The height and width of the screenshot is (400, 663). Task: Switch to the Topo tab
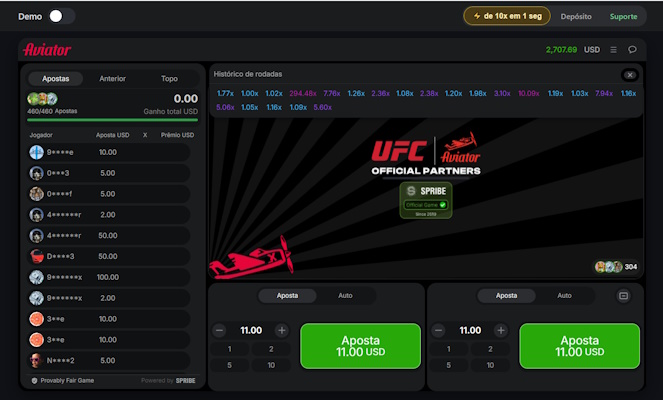169,79
